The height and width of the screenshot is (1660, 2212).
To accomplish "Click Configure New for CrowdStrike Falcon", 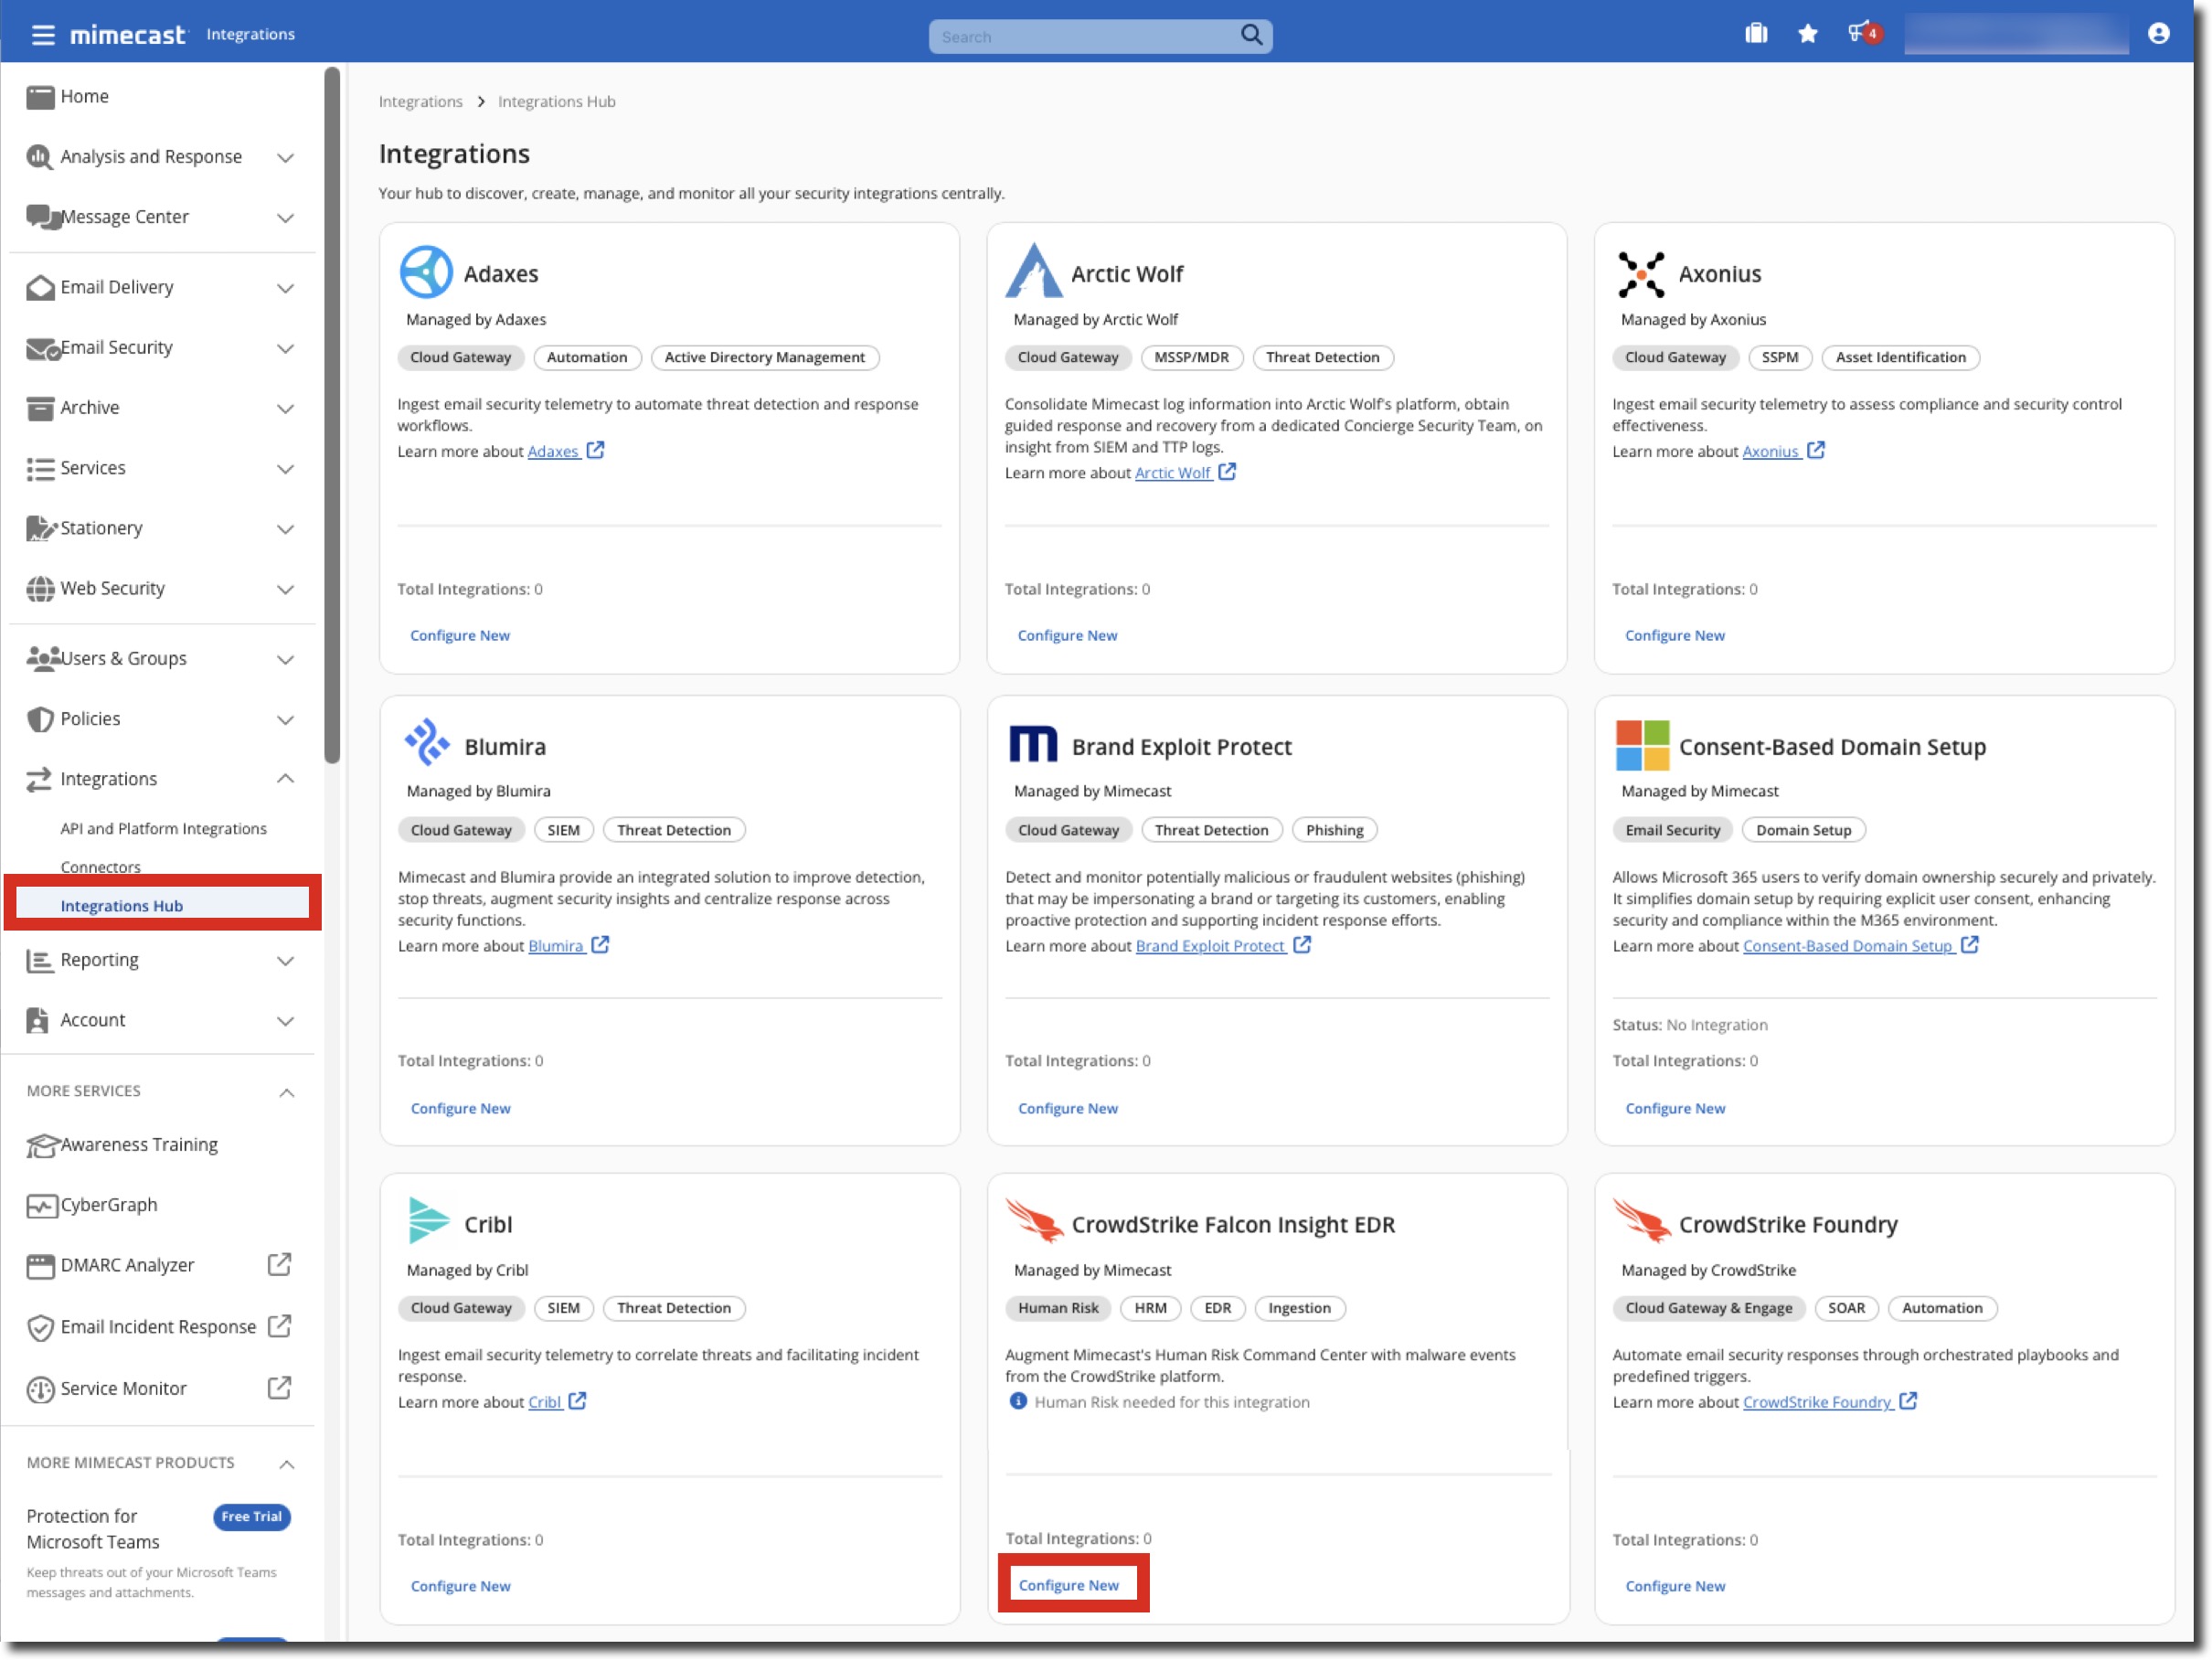I will click(1068, 1585).
